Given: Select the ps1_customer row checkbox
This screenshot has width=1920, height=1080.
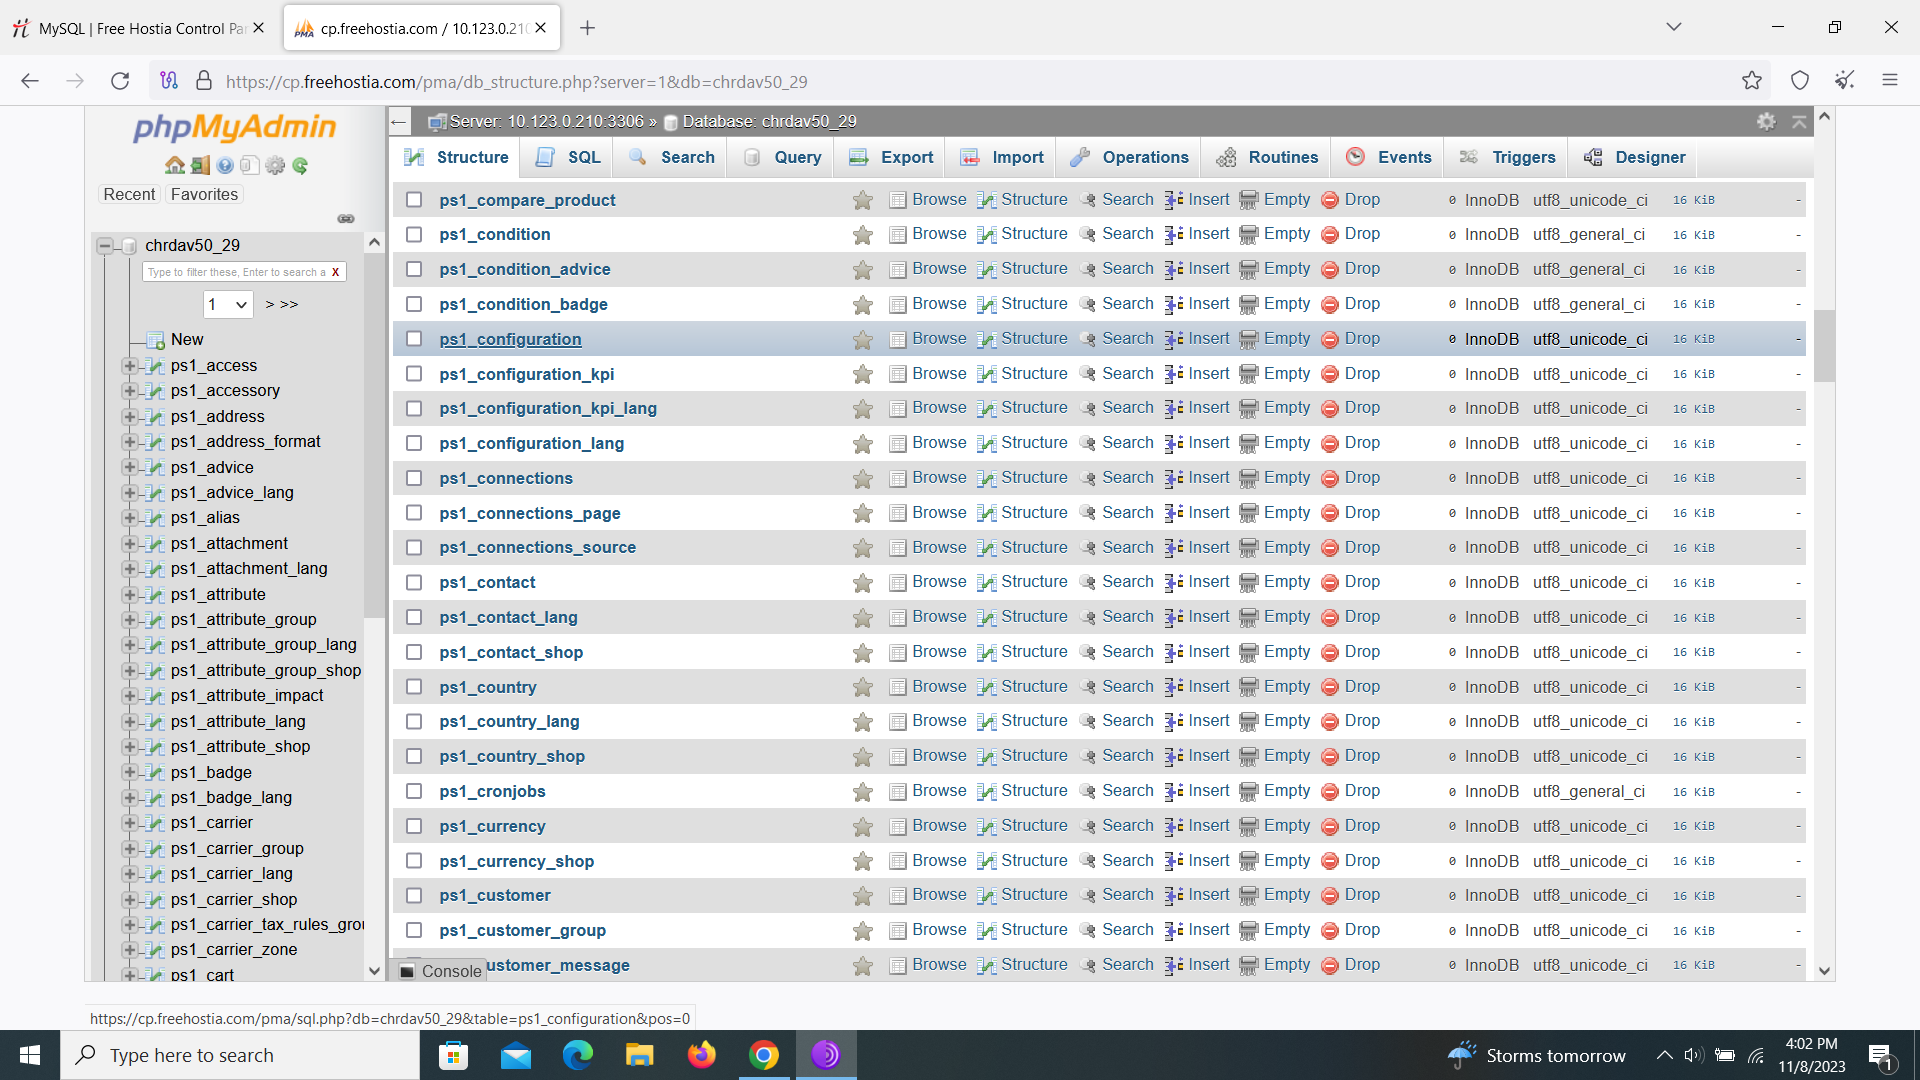Looking at the screenshot, I should pos(414,895).
